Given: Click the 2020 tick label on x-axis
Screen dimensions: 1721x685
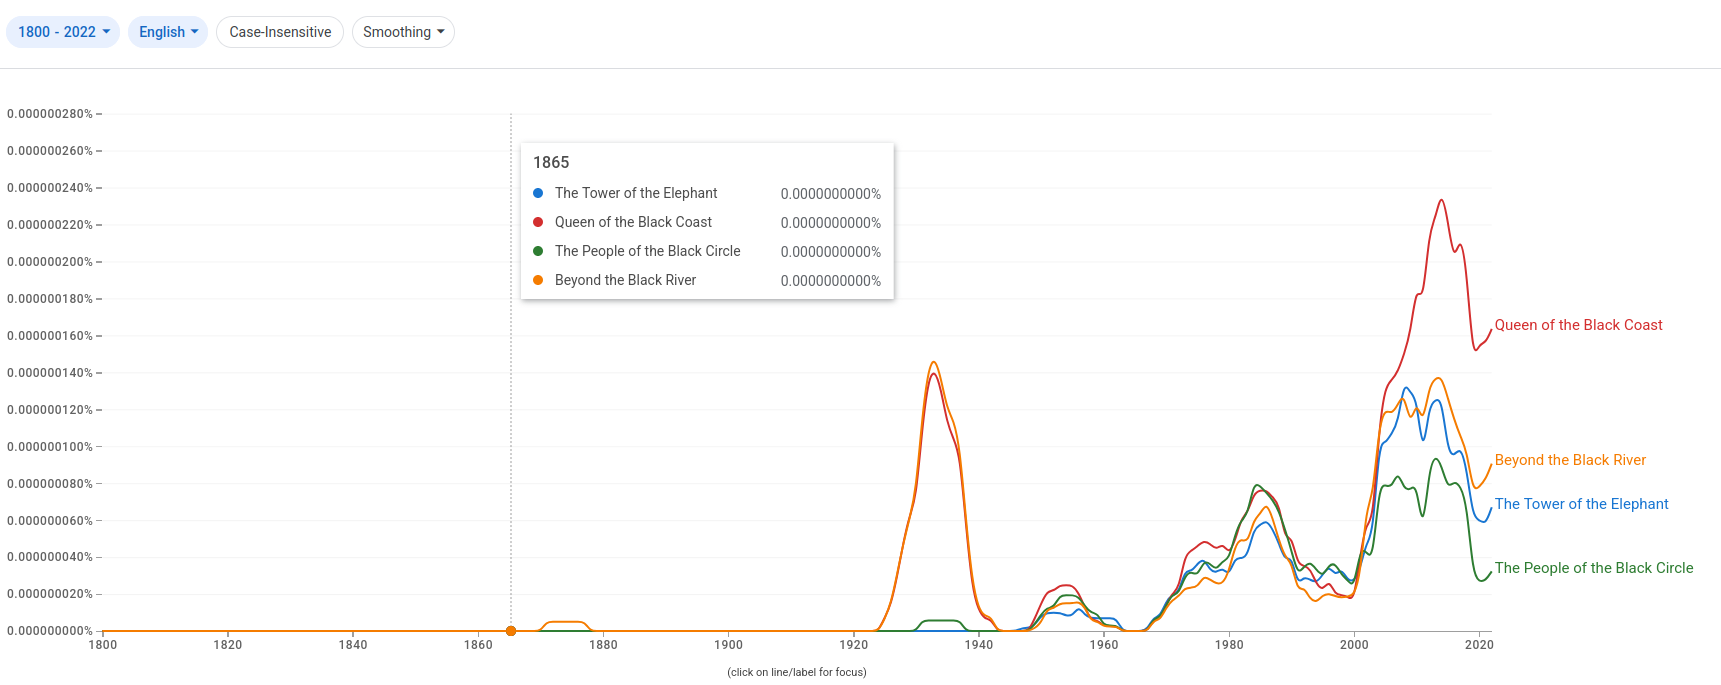Looking at the screenshot, I should (x=1479, y=645).
